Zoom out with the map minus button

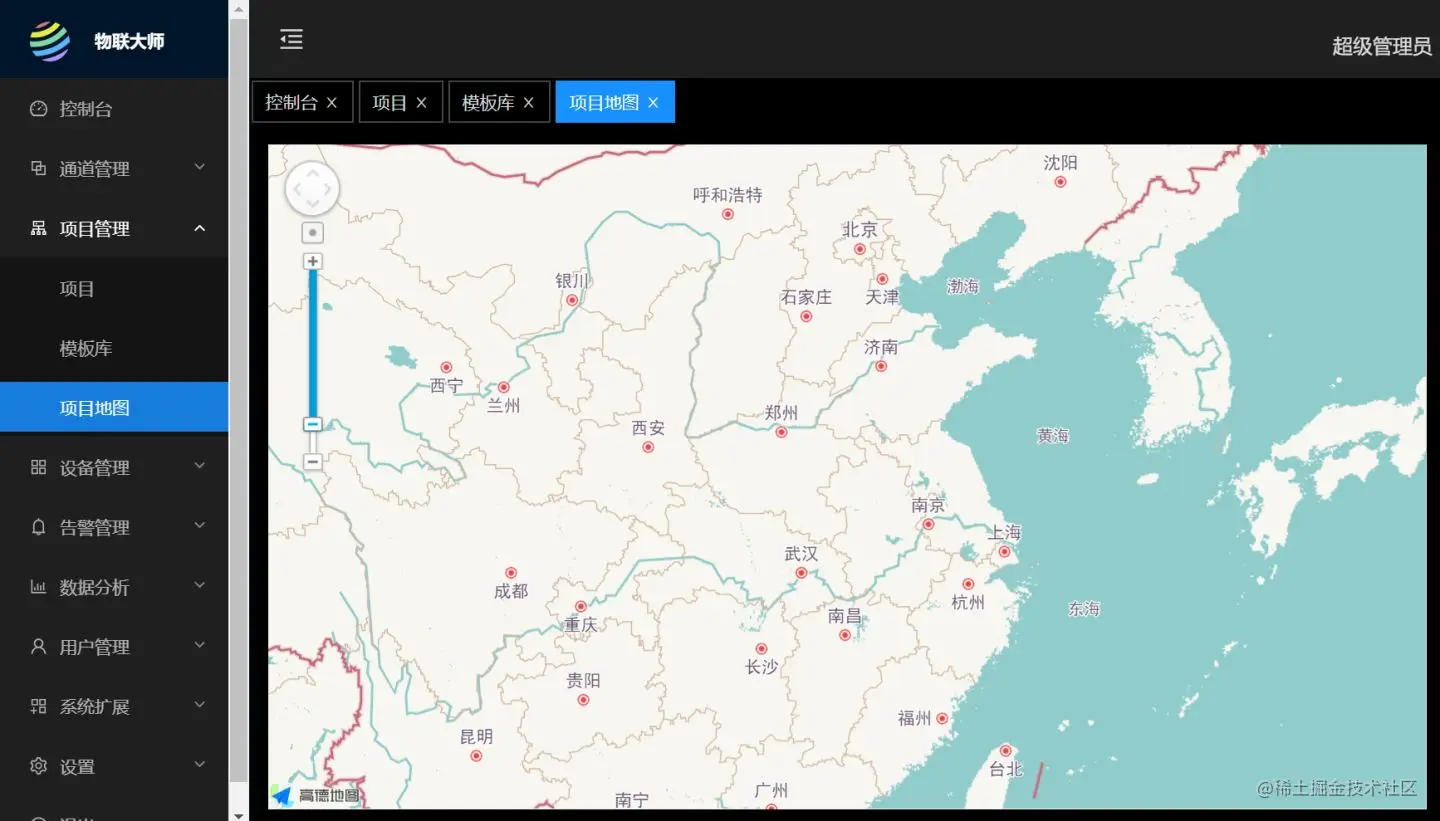coord(313,462)
